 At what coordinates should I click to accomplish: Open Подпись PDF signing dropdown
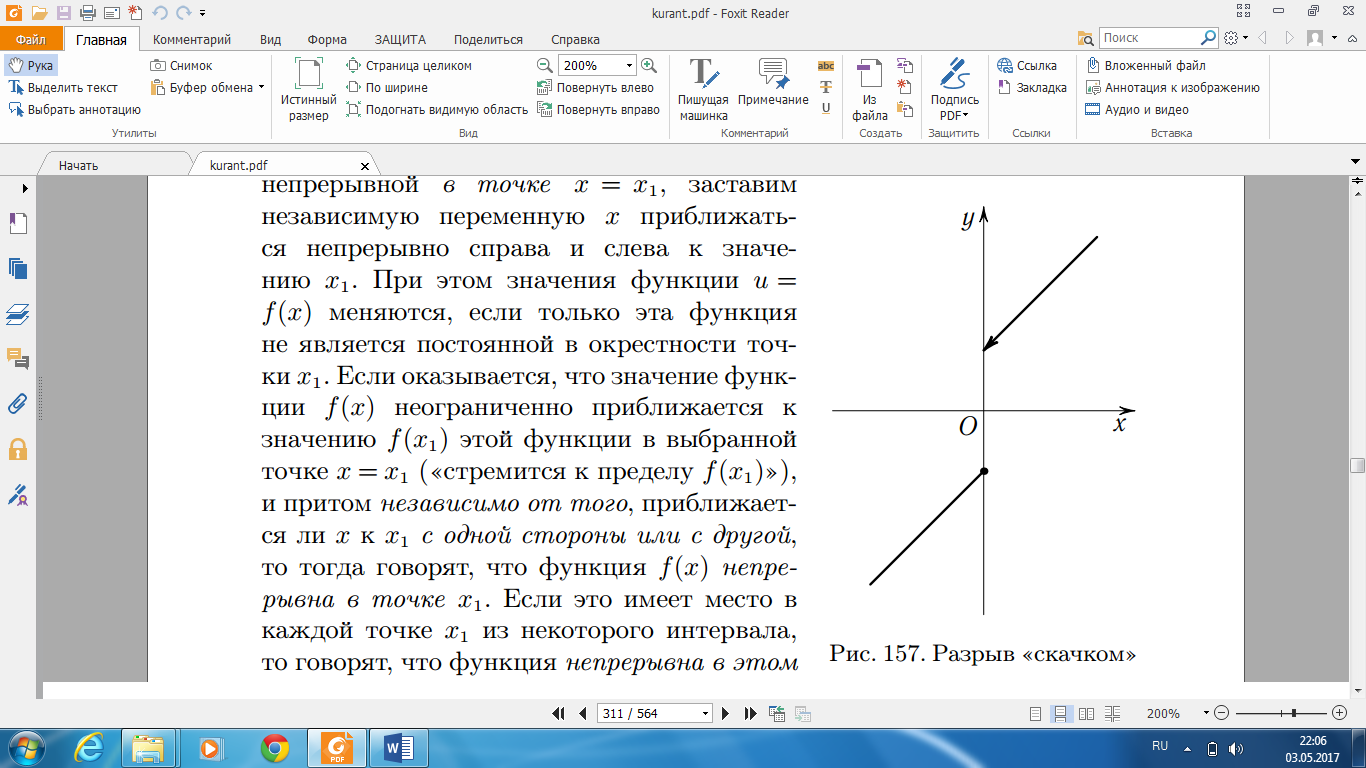(x=954, y=90)
